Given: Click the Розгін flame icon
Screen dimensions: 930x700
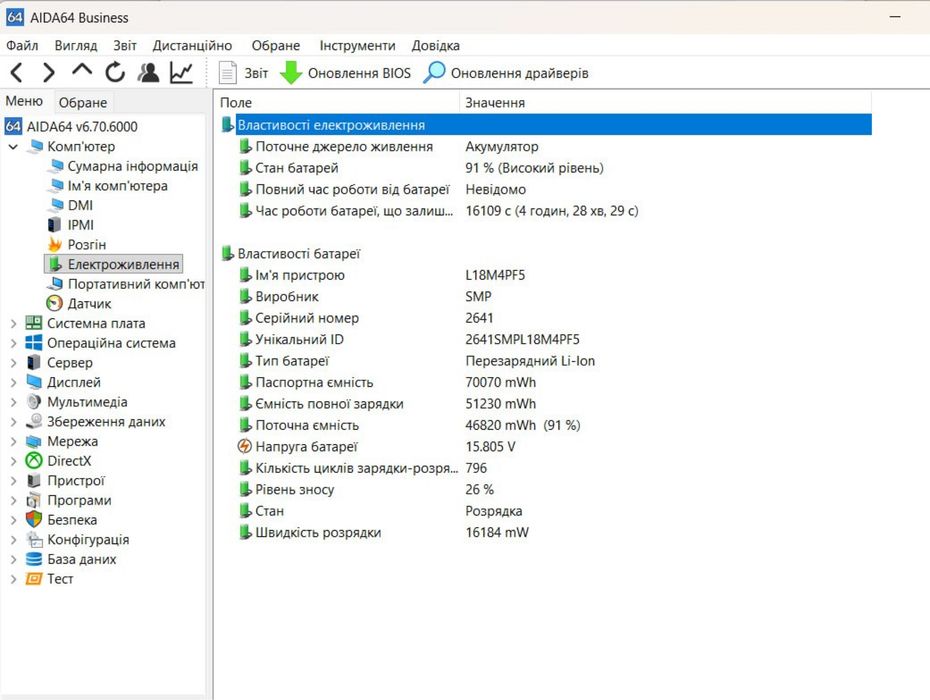Looking at the screenshot, I should [x=55, y=244].
